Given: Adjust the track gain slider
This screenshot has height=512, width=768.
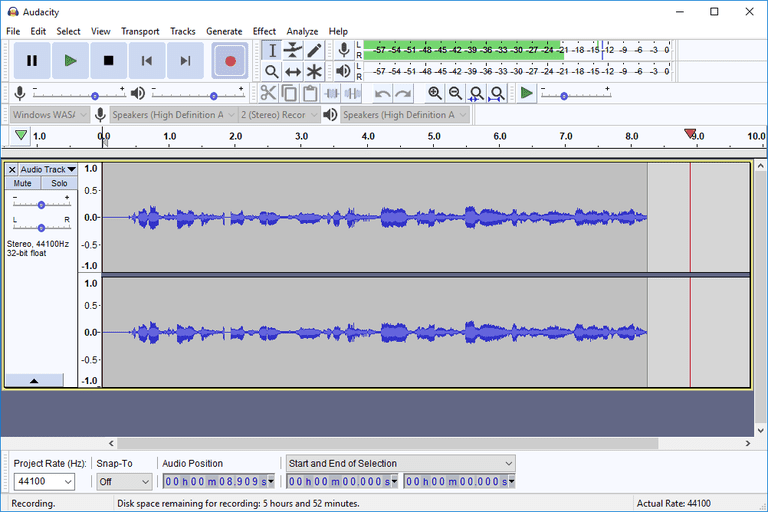Looking at the screenshot, I should coord(42,205).
